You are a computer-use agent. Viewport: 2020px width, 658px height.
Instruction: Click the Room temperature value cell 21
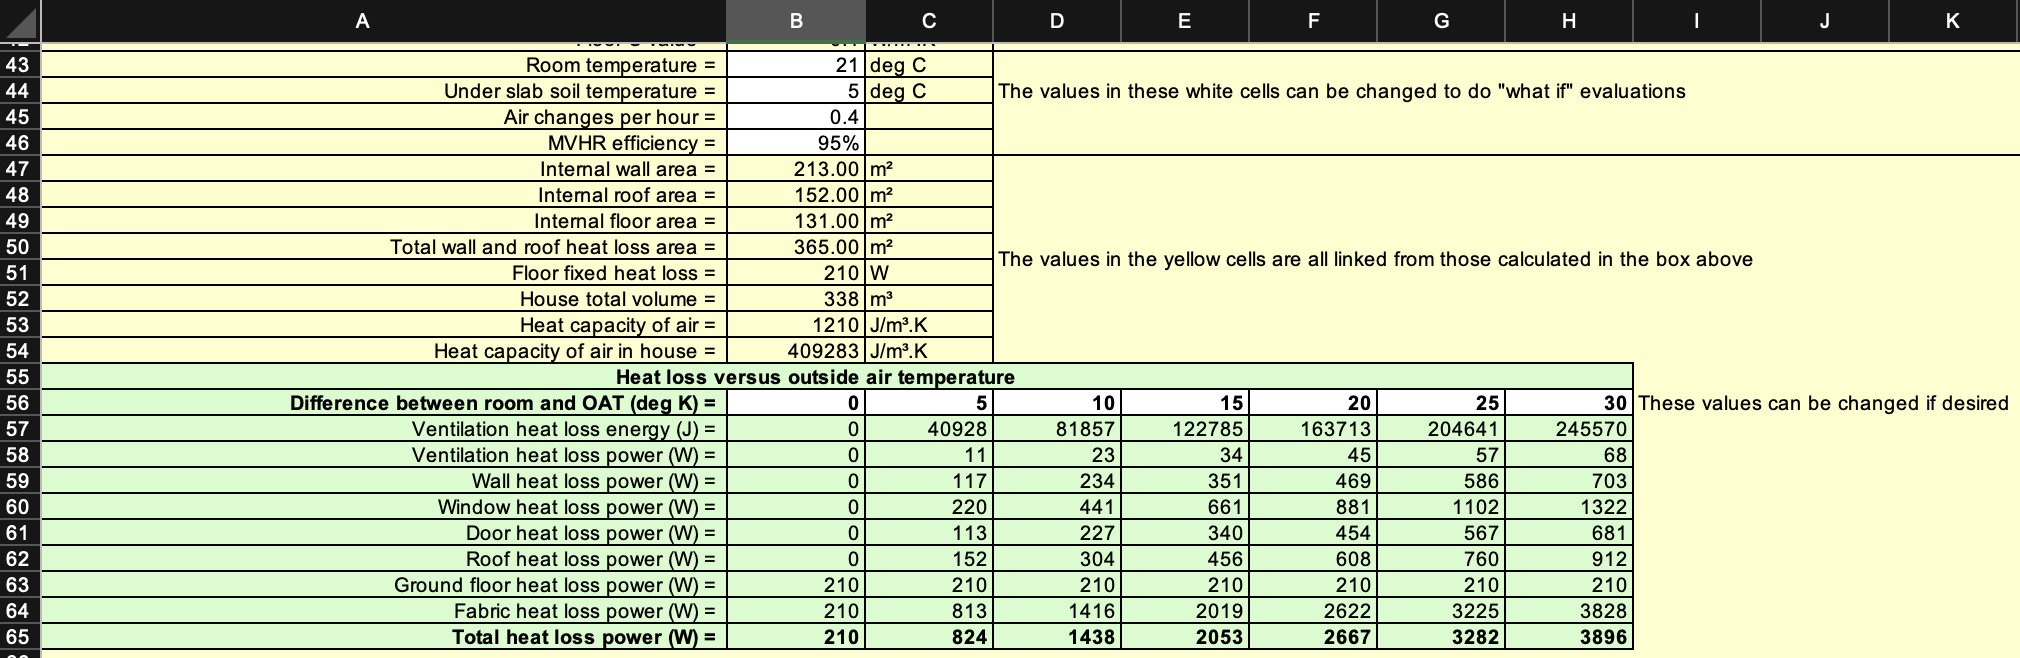coord(795,65)
